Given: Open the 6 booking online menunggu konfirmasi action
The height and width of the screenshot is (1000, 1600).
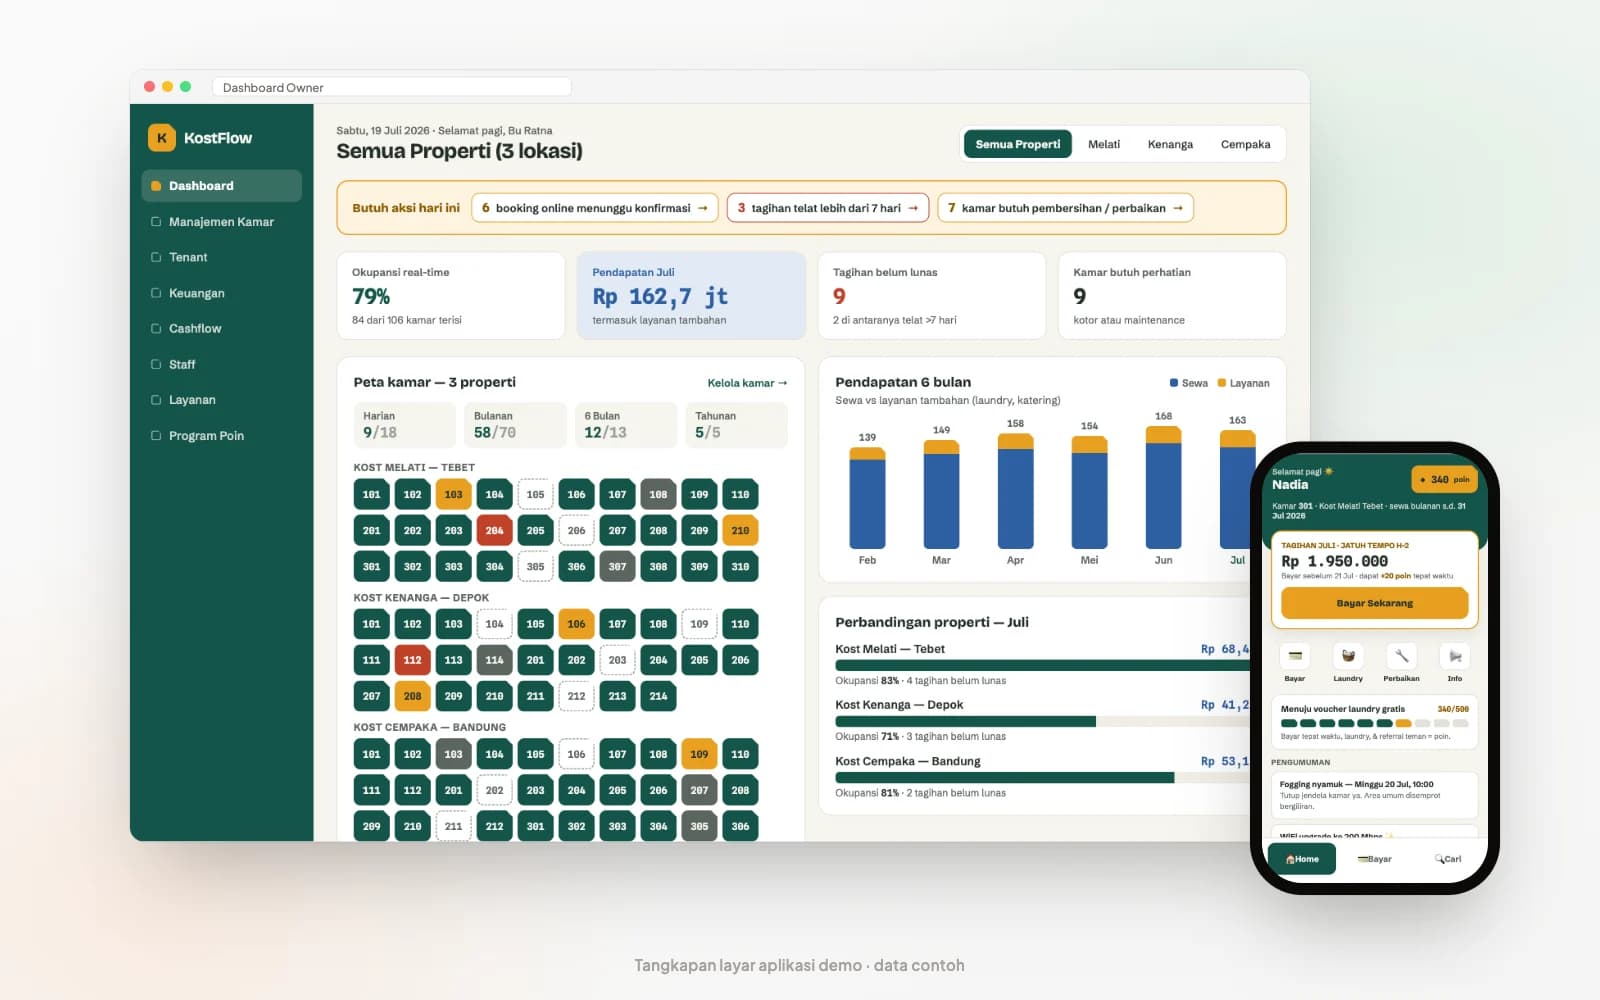Looking at the screenshot, I should click(595, 208).
